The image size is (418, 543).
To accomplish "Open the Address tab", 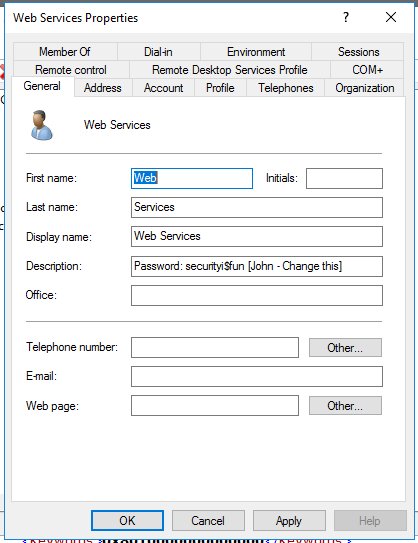I will tap(103, 88).
